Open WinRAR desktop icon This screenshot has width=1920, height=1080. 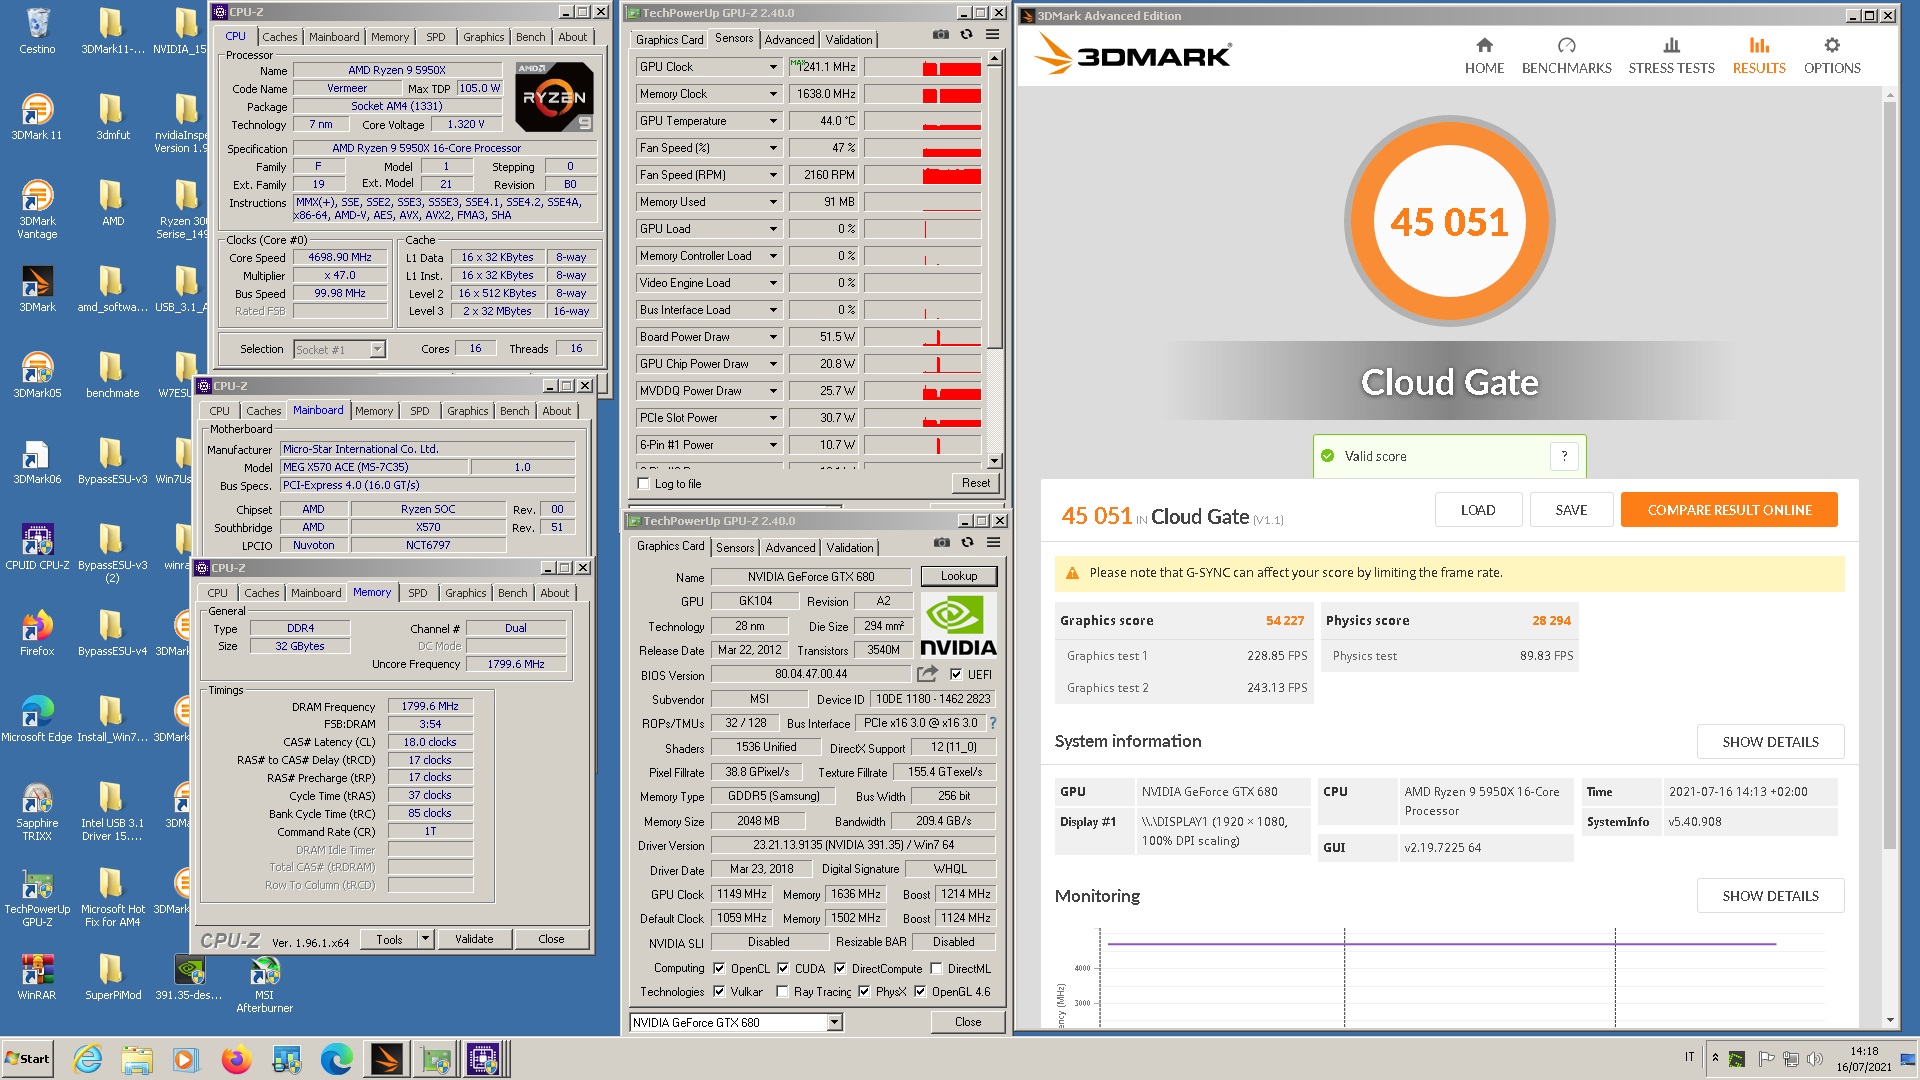pyautogui.click(x=37, y=978)
